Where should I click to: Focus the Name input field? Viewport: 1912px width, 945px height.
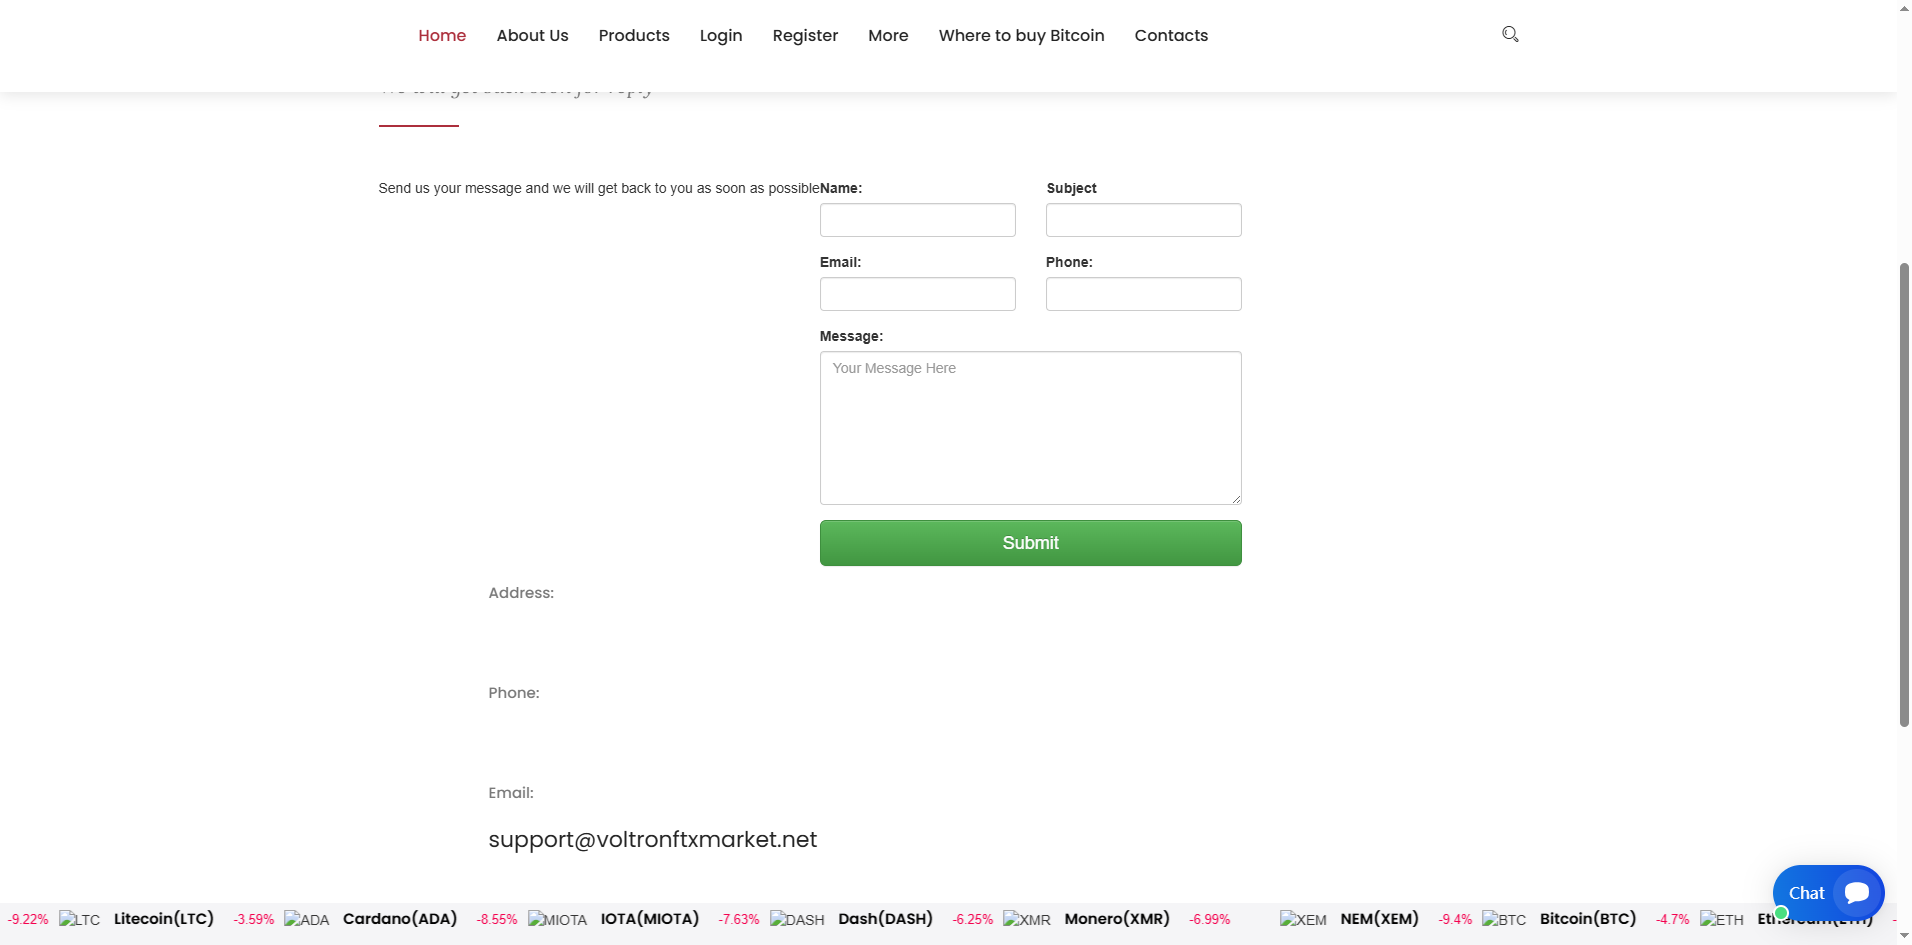tap(917, 220)
